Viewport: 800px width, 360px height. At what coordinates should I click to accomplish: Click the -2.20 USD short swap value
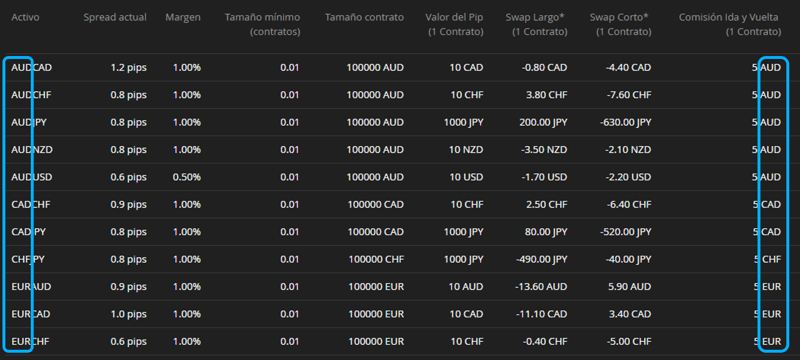[x=629, y=177]
